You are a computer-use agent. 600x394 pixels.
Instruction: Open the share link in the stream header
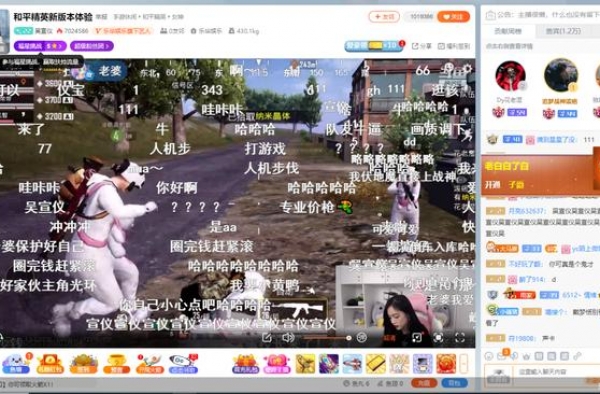pyautogui.click(x=422, y=46)
